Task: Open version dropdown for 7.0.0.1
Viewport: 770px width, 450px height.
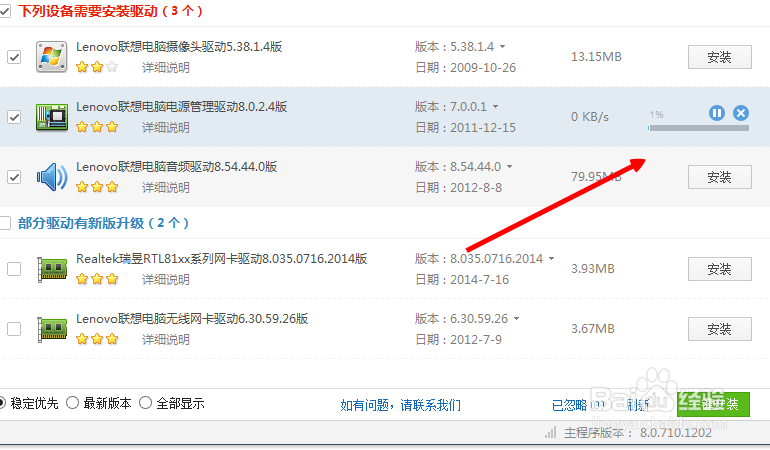Action: [495, 107]
